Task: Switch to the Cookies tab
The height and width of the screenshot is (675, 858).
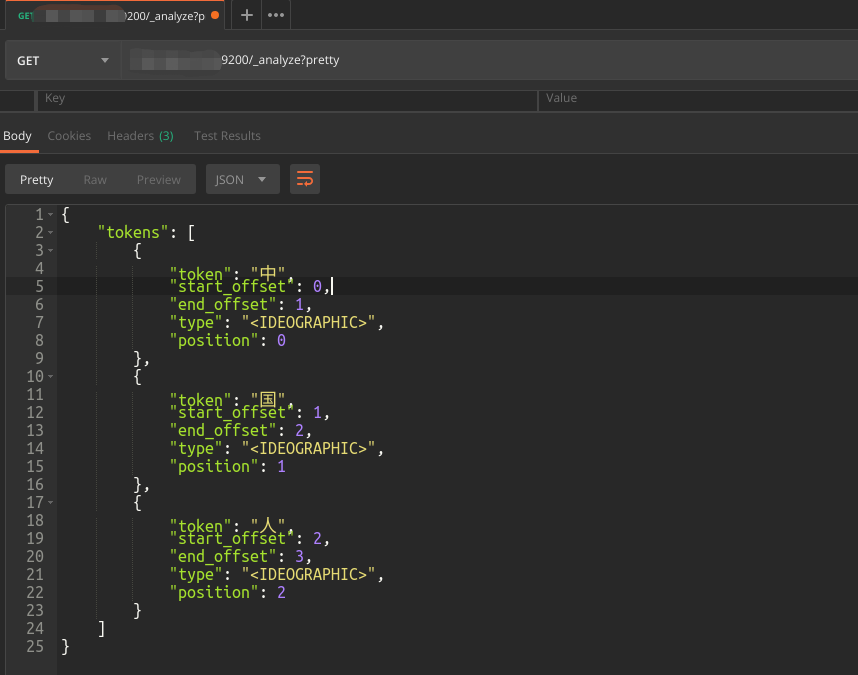Action: pyautogui.click(x=69, y=136)
